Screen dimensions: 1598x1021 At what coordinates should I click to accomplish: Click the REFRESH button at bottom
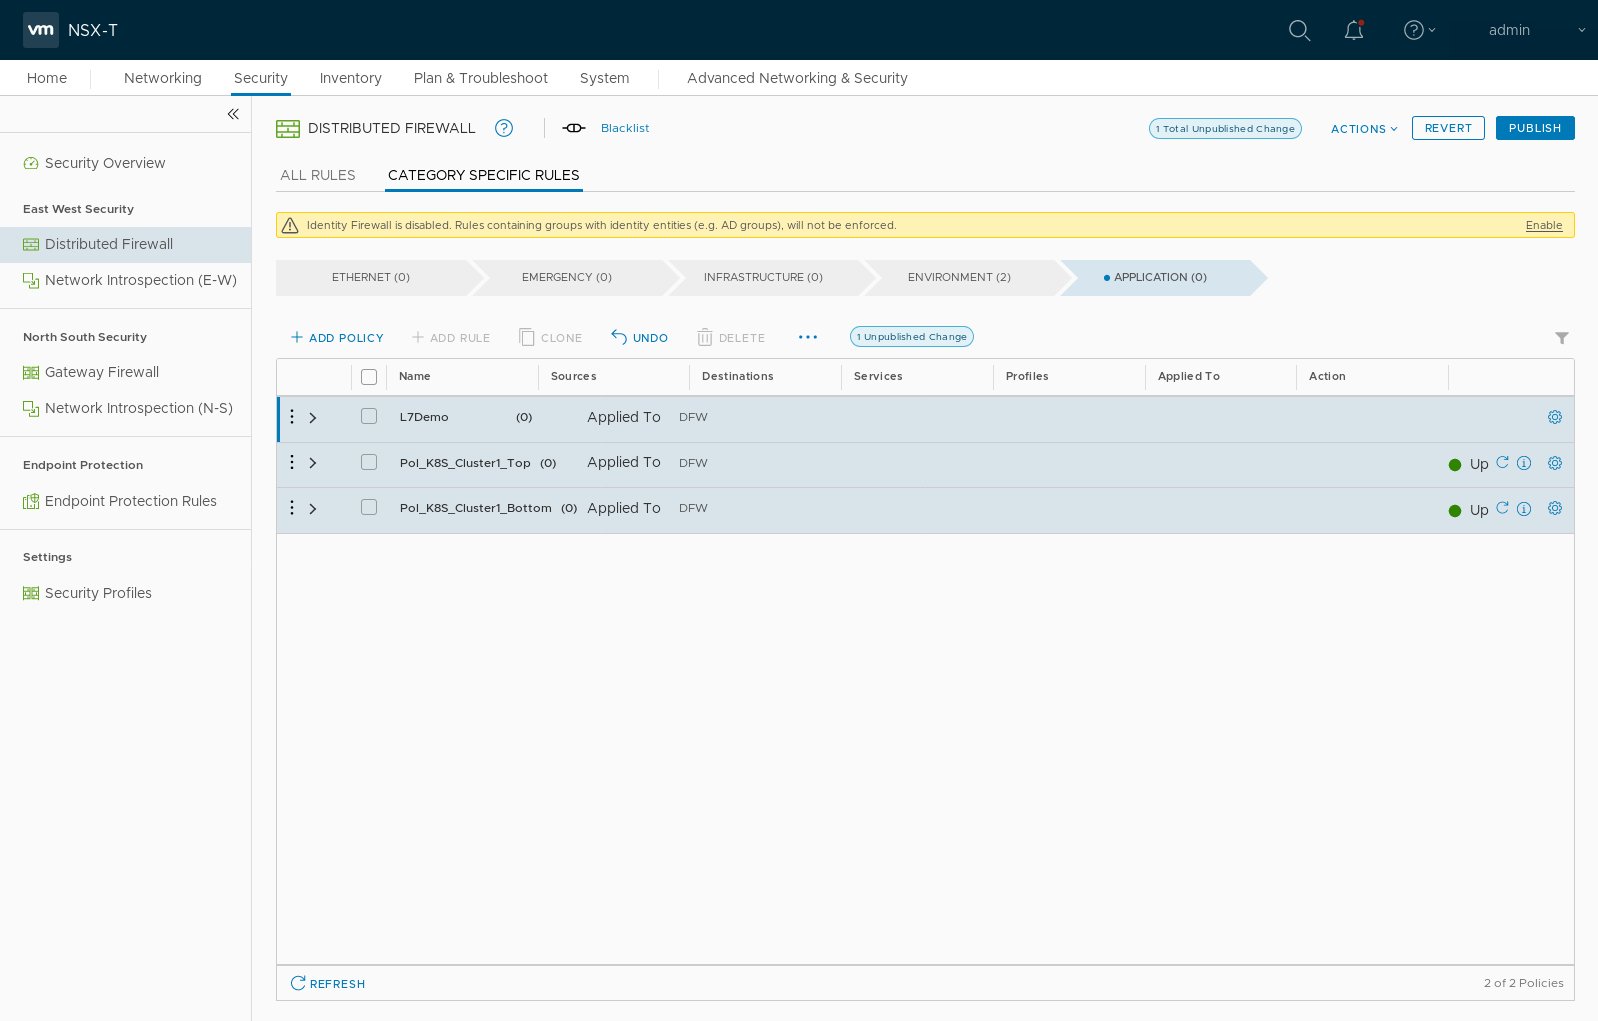(328, 984)
